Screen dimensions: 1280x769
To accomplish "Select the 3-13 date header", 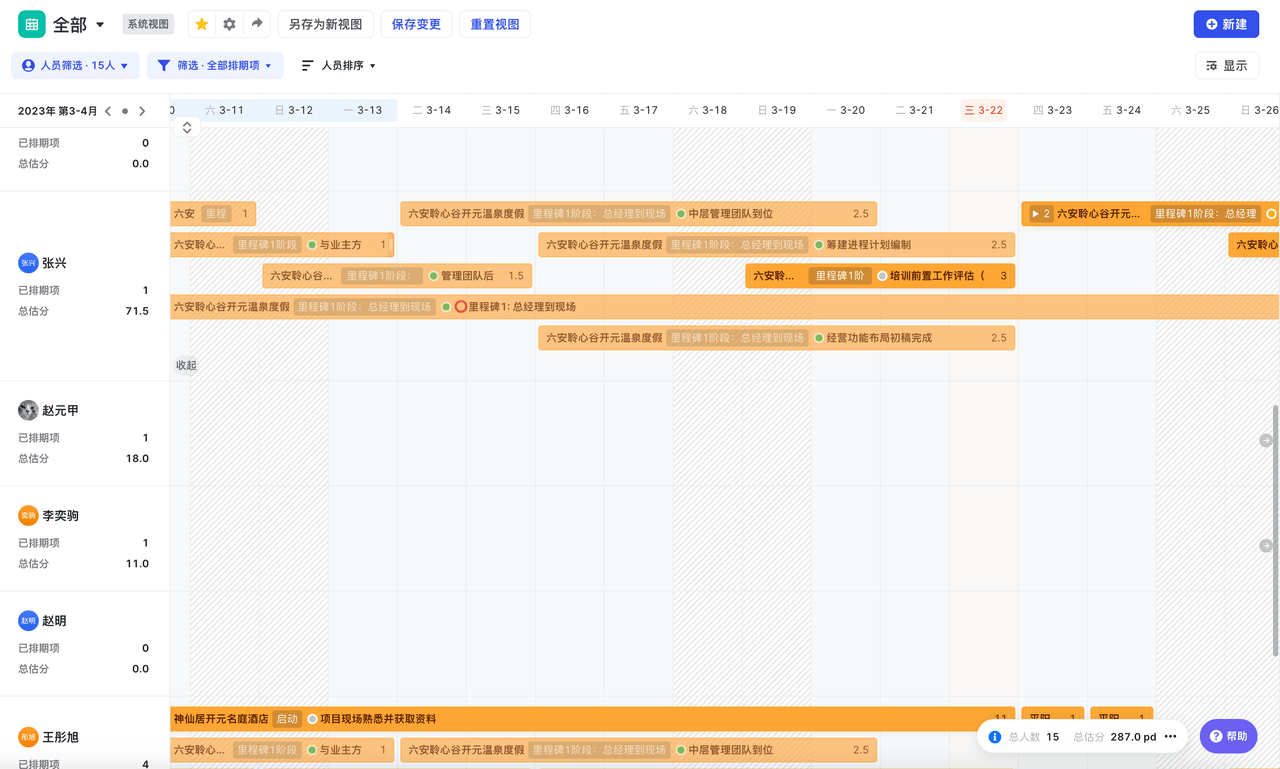I will [x=362, y=110].
